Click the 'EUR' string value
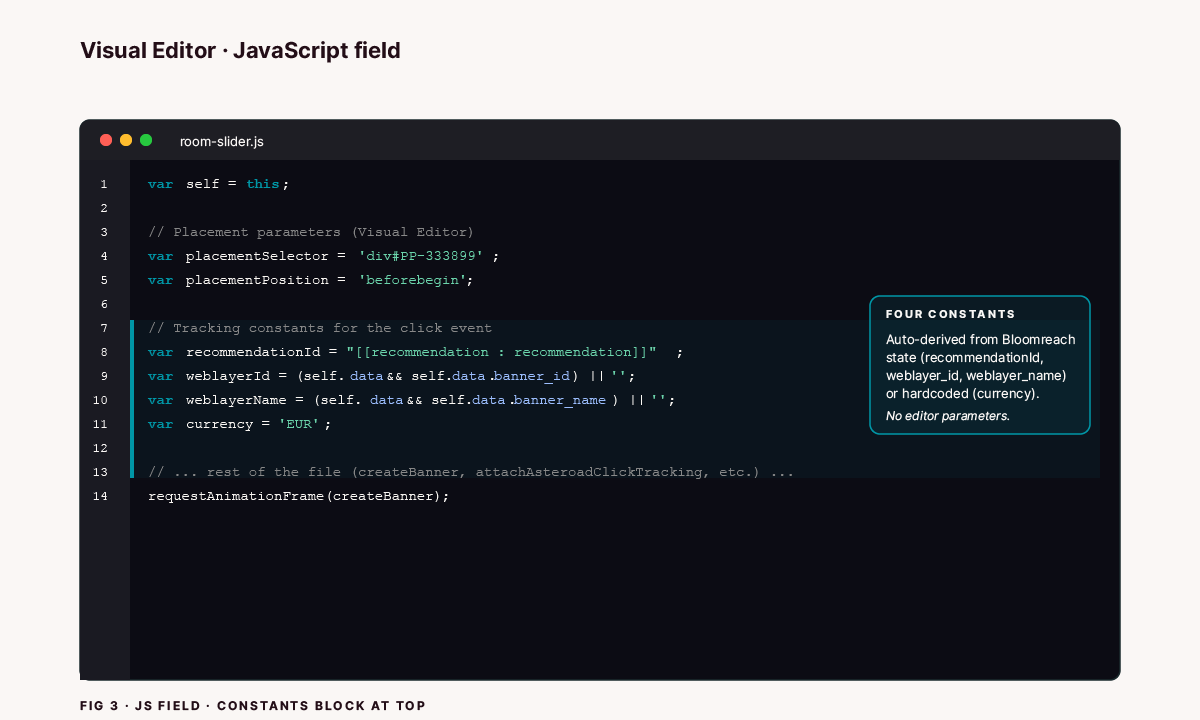 (x=299, y=424)
